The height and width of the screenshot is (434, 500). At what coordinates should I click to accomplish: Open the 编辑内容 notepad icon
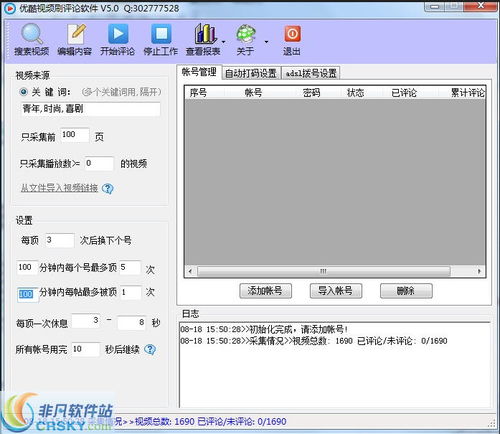pos(75,34)
